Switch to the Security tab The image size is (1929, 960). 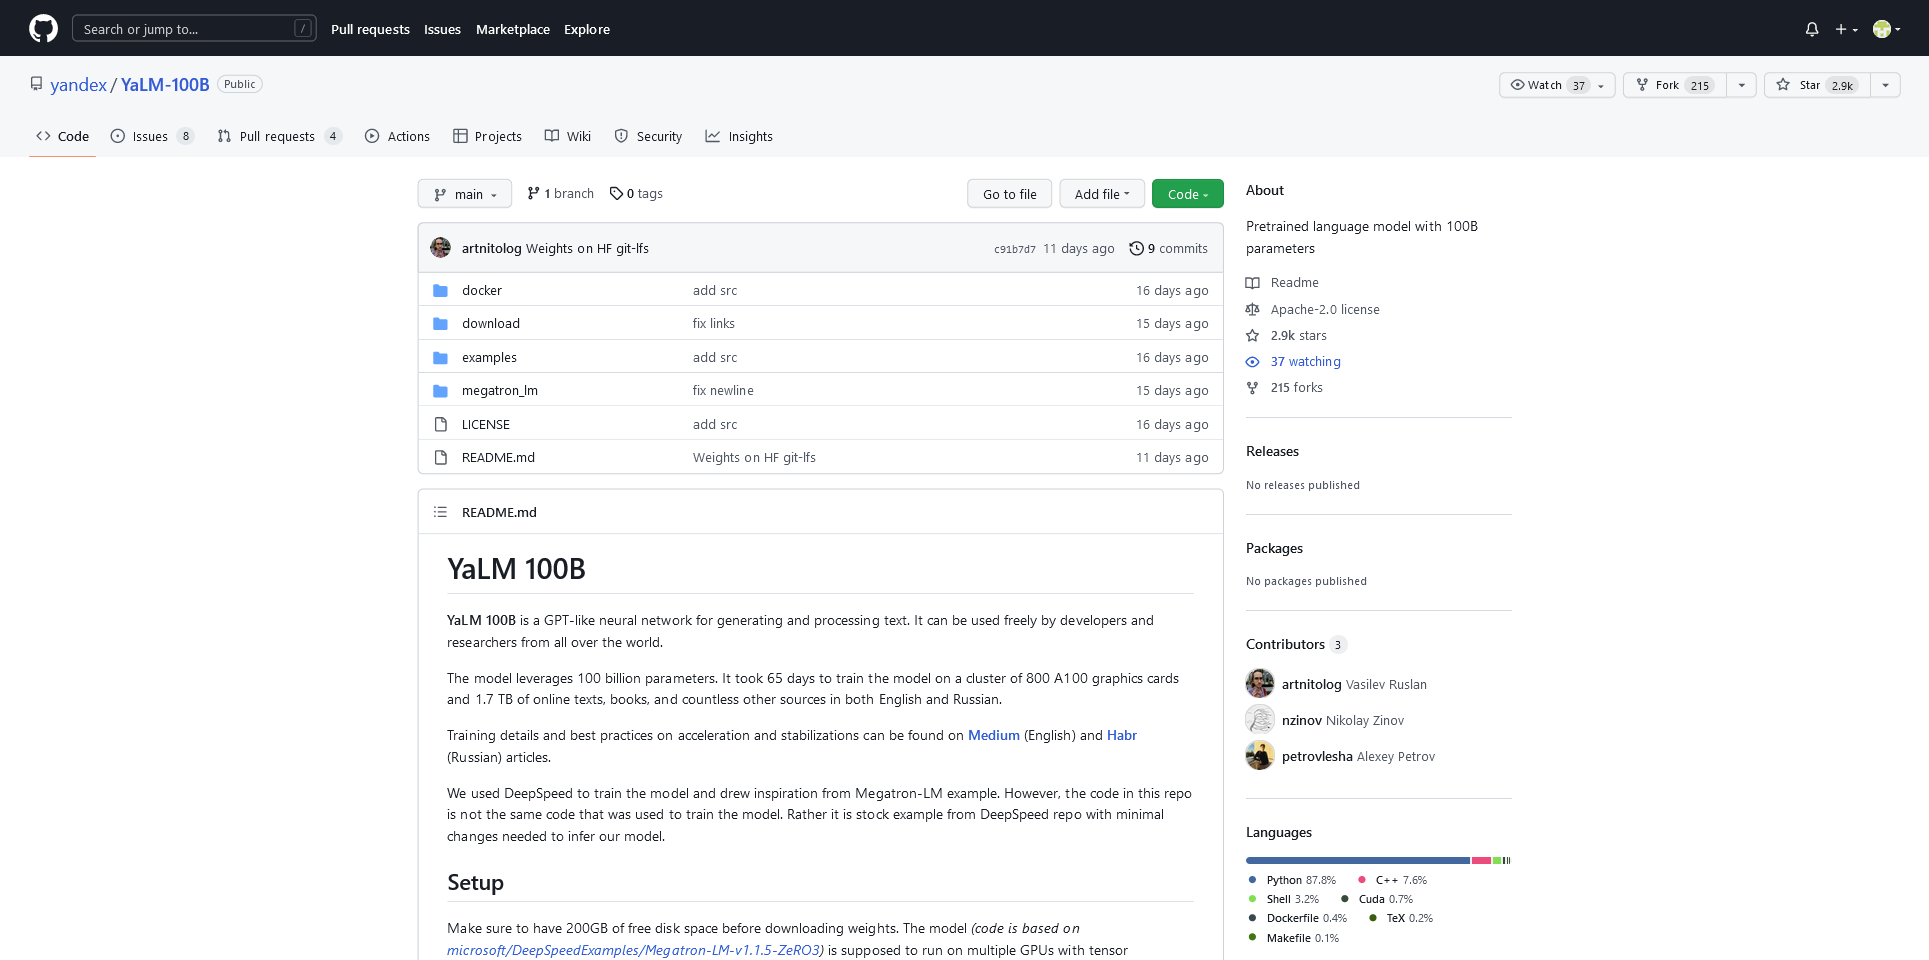648,136
